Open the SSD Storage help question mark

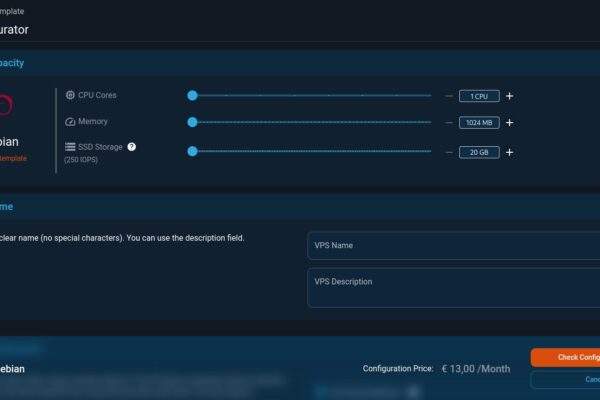click(x=132, y=147)
